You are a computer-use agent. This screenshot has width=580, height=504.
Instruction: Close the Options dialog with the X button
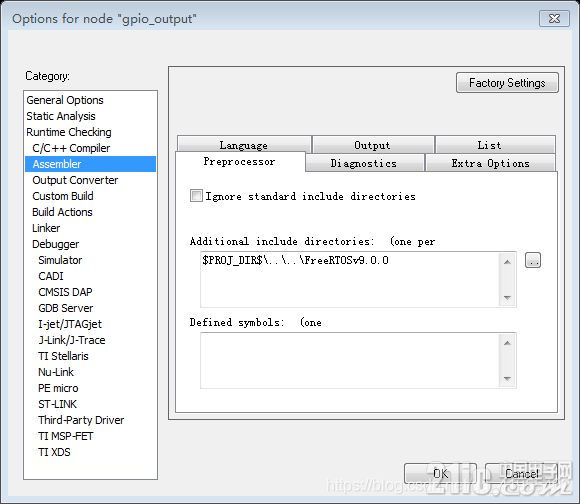tap(554, 18)
